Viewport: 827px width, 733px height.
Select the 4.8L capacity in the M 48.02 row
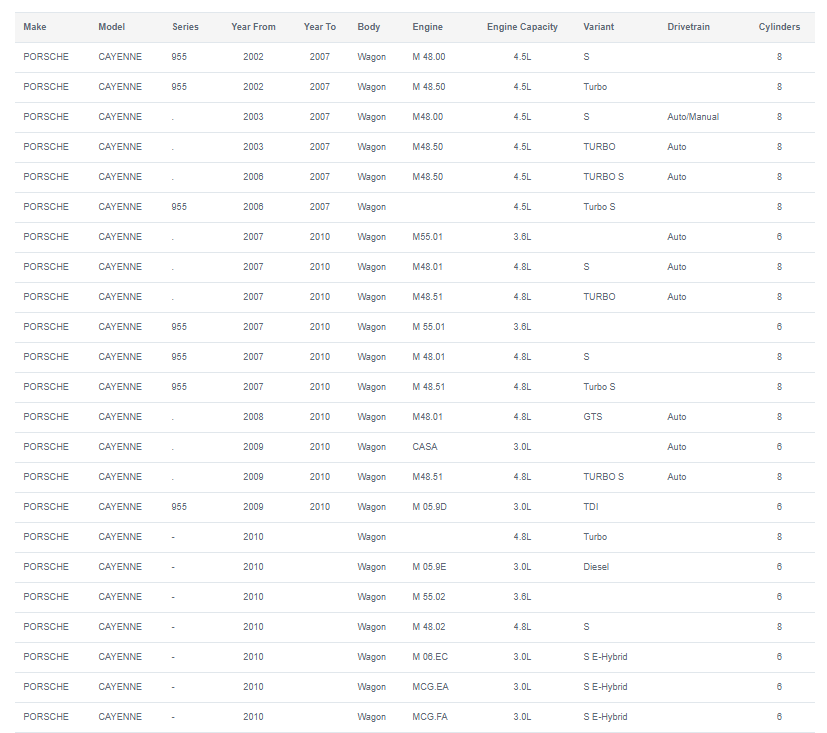click(x=522, y=627)
